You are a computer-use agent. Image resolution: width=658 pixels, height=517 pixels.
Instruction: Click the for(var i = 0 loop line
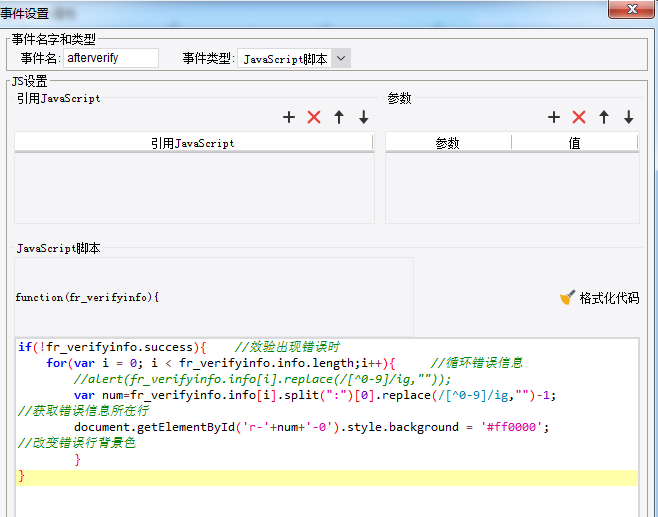[221, 363]
